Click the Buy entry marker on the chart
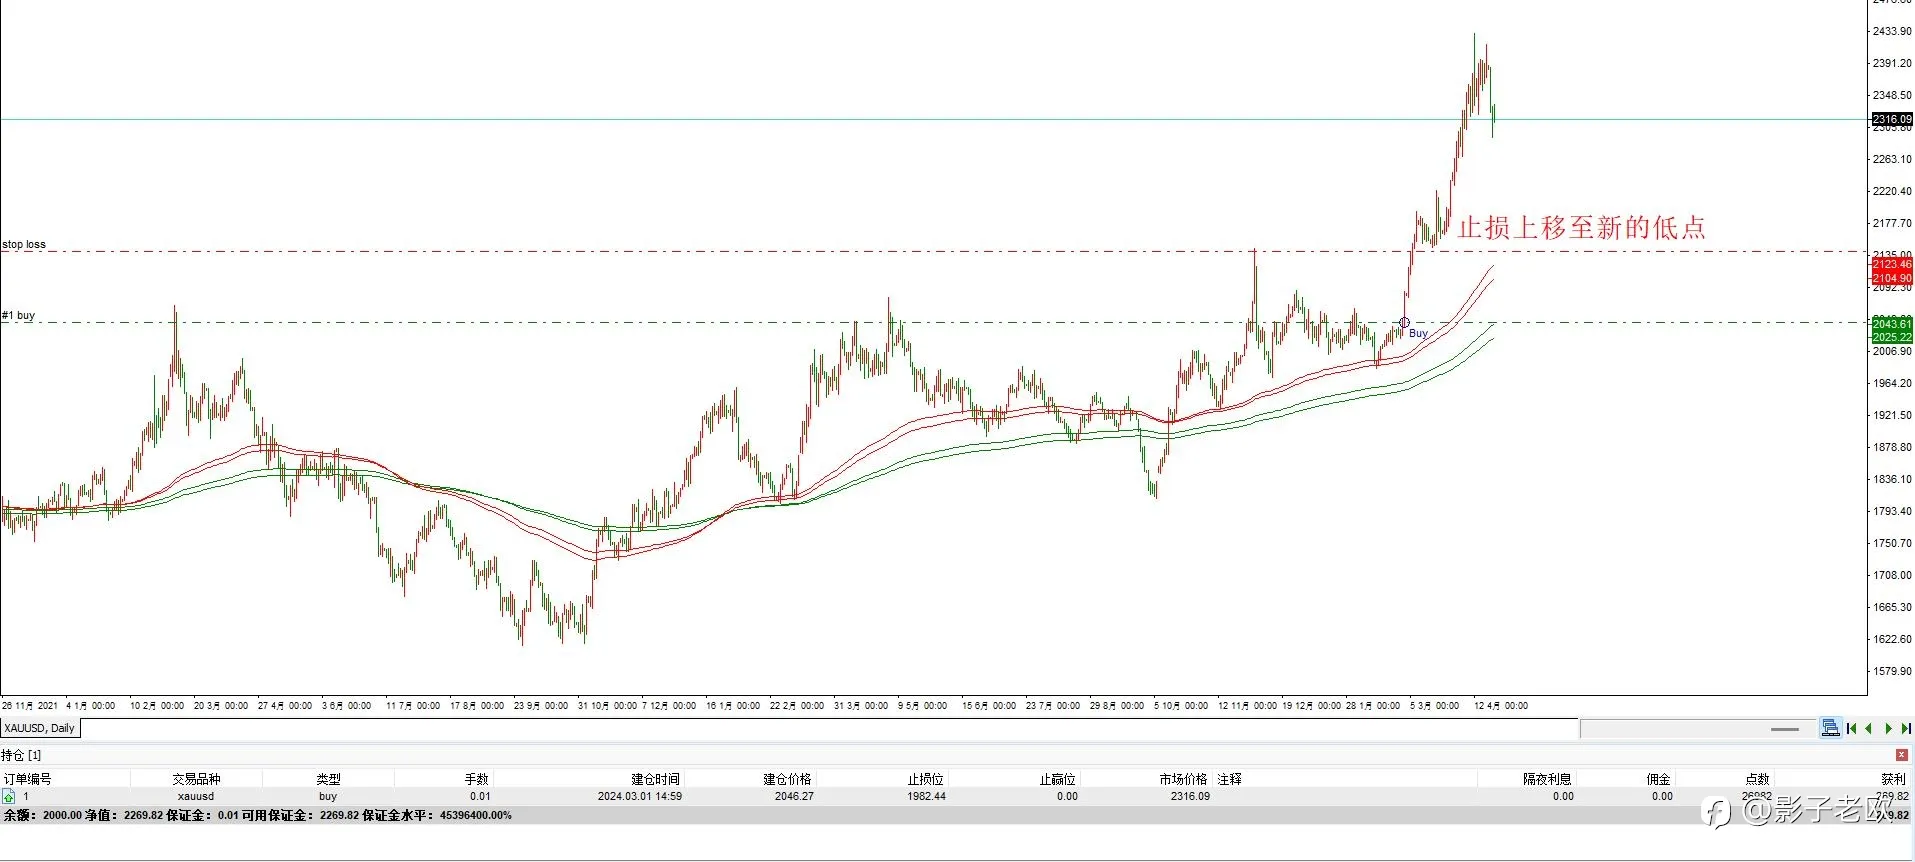The height and width of the screenshot is (862, 1915). (1404, 323)
